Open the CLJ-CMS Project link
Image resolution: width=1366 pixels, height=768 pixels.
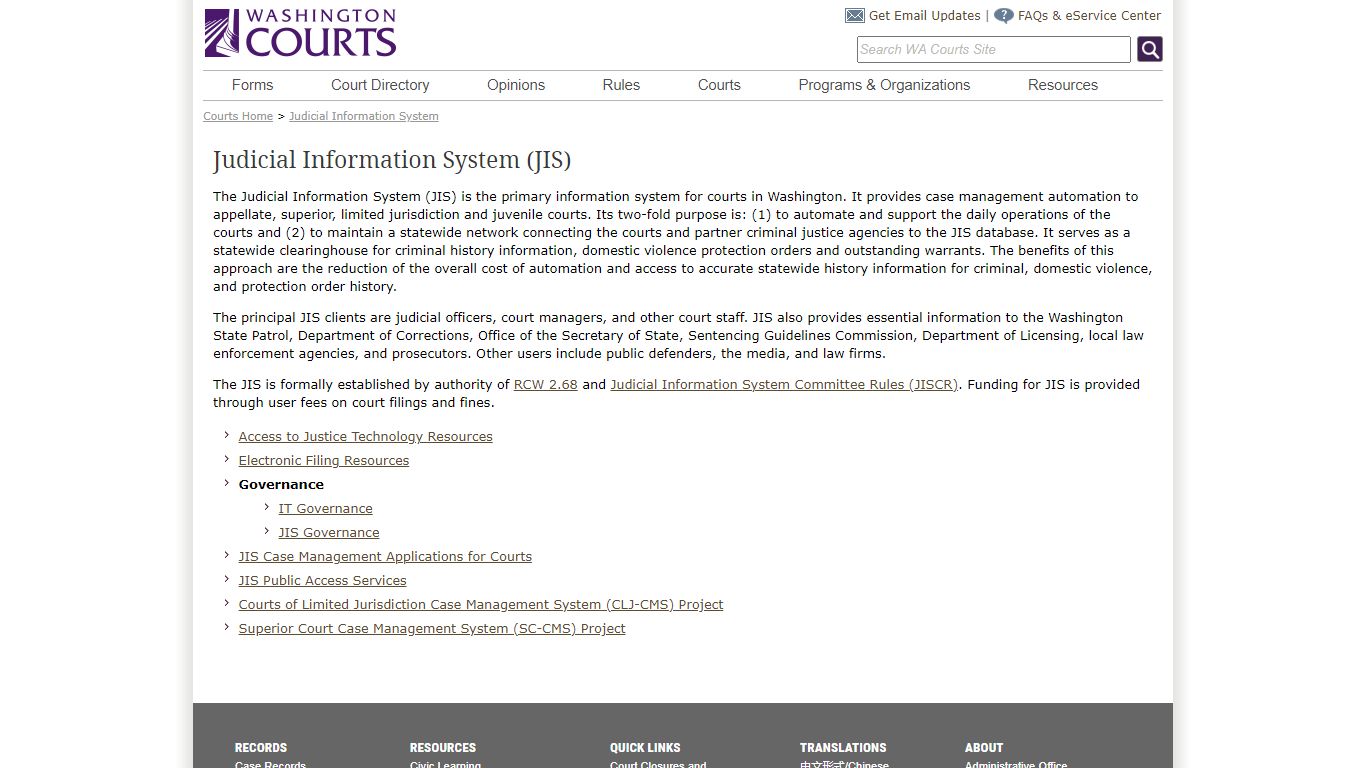pos(481,604)
